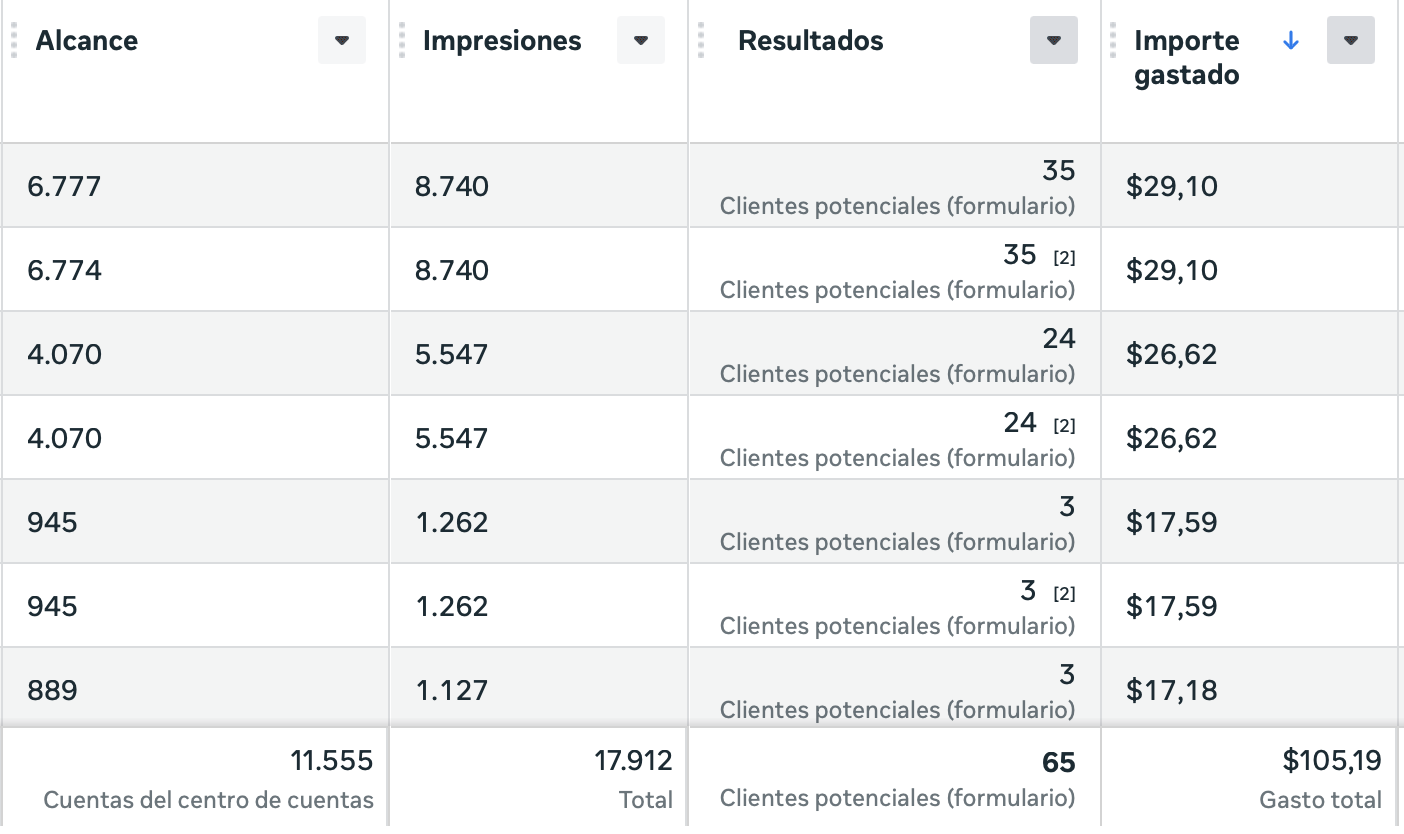Open footnote [2] beside result 3
The width and height of the screenshot is (1404, 834).
pyautogui.click(x=1064, y=594)
